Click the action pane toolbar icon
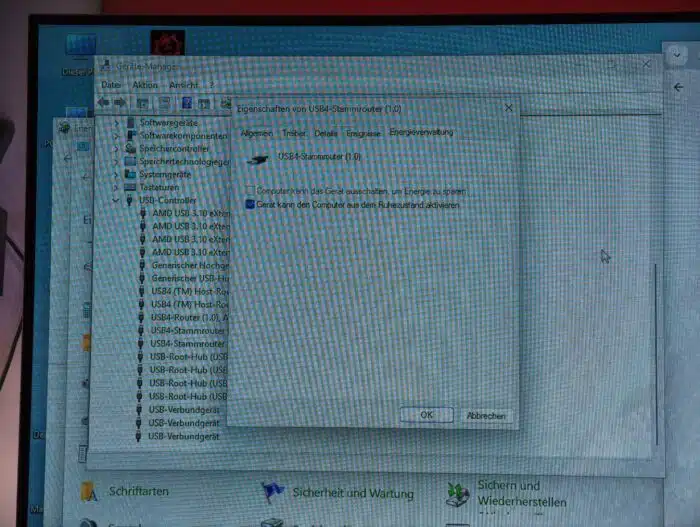Viewport: 700px width, 527px height. click(204, 104)
